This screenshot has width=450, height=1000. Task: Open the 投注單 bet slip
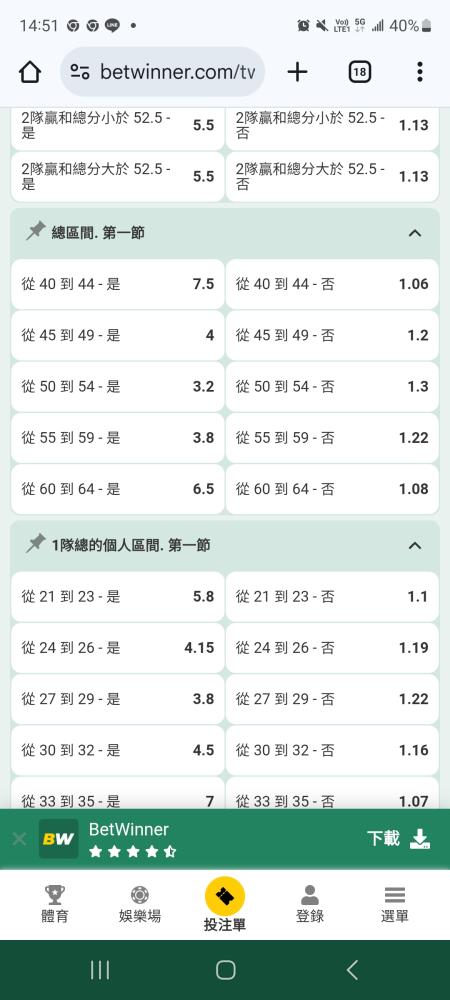pos(225,904)
